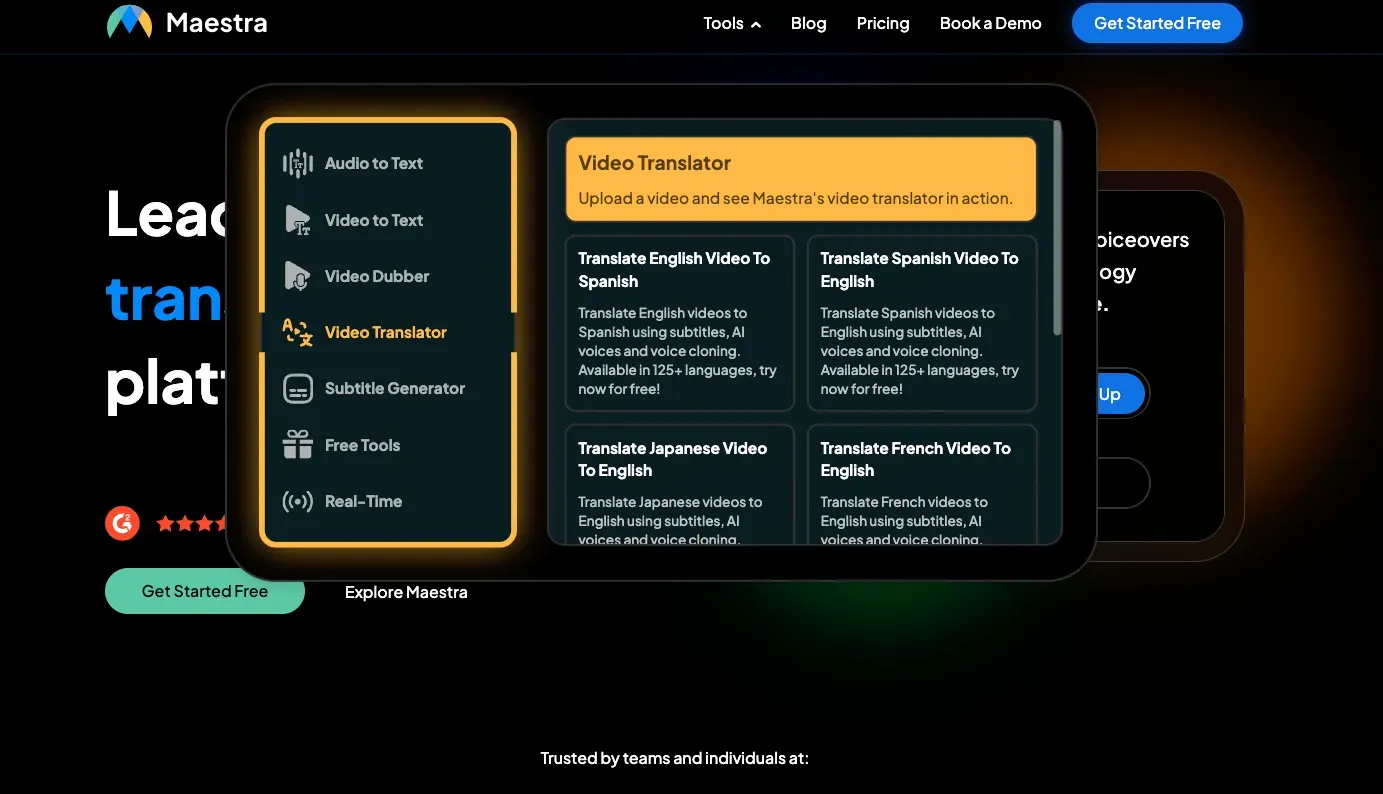Select Video Dubber tab label
Viewport: 1383px width, 794px height.
377,276
